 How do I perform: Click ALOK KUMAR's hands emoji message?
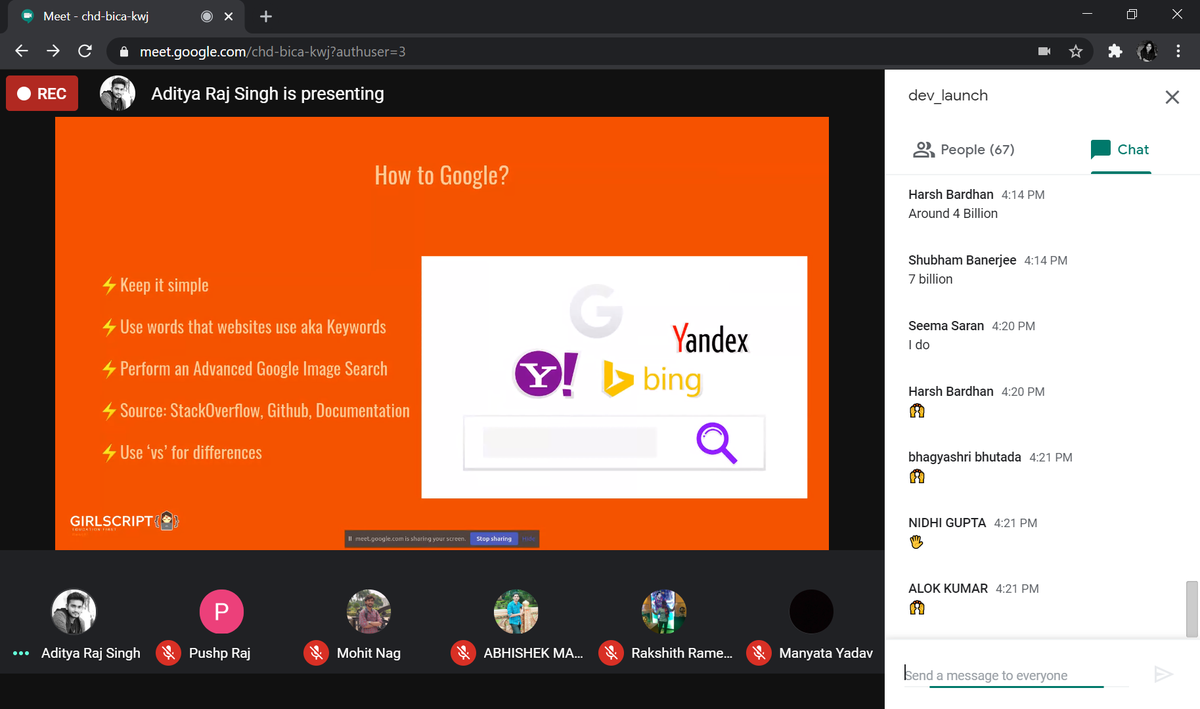pos(916,608)
